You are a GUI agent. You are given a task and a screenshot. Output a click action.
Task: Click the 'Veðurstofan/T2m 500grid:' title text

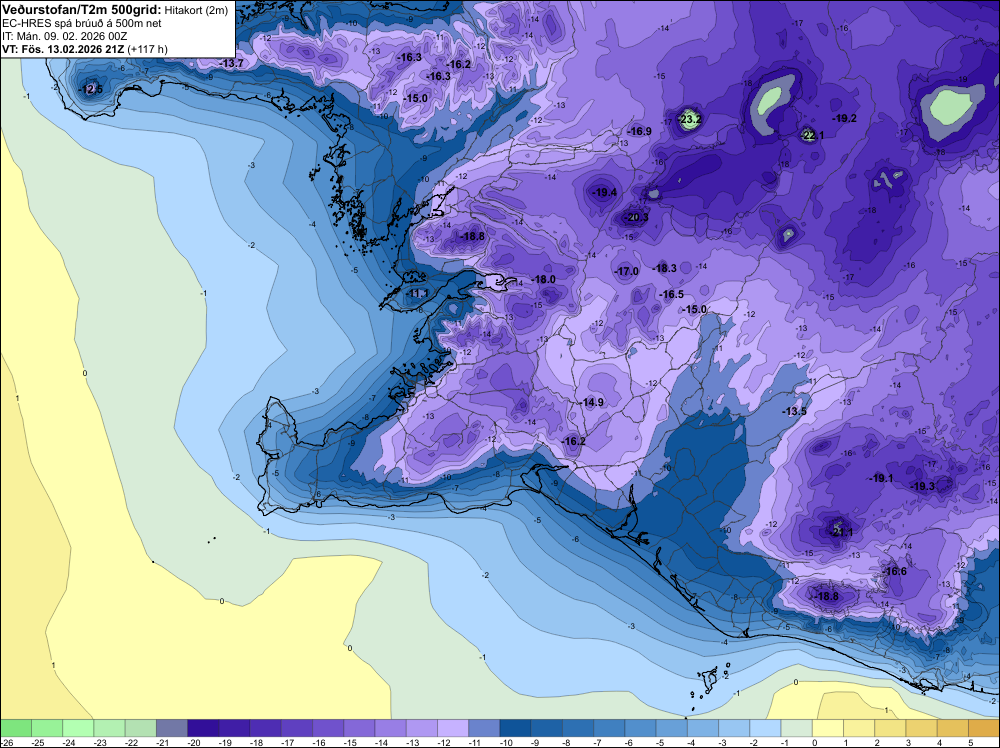coord(82,10)
